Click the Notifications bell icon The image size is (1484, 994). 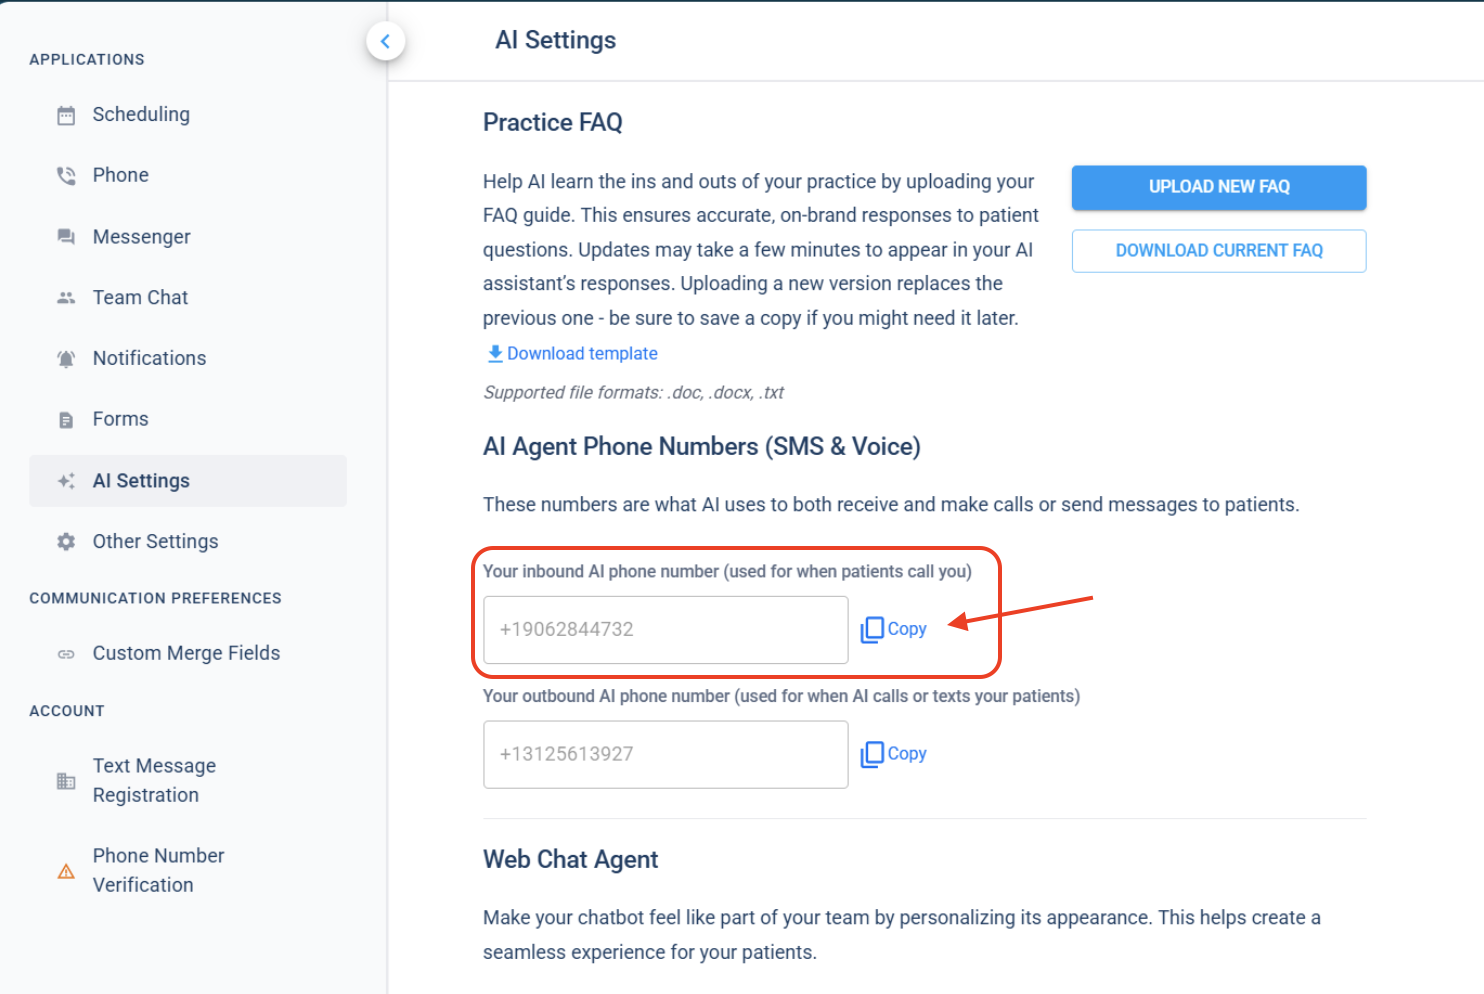point(66,359)
